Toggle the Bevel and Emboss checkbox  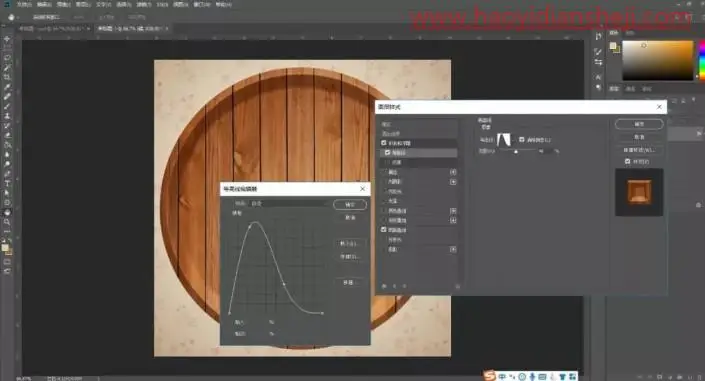384,143
